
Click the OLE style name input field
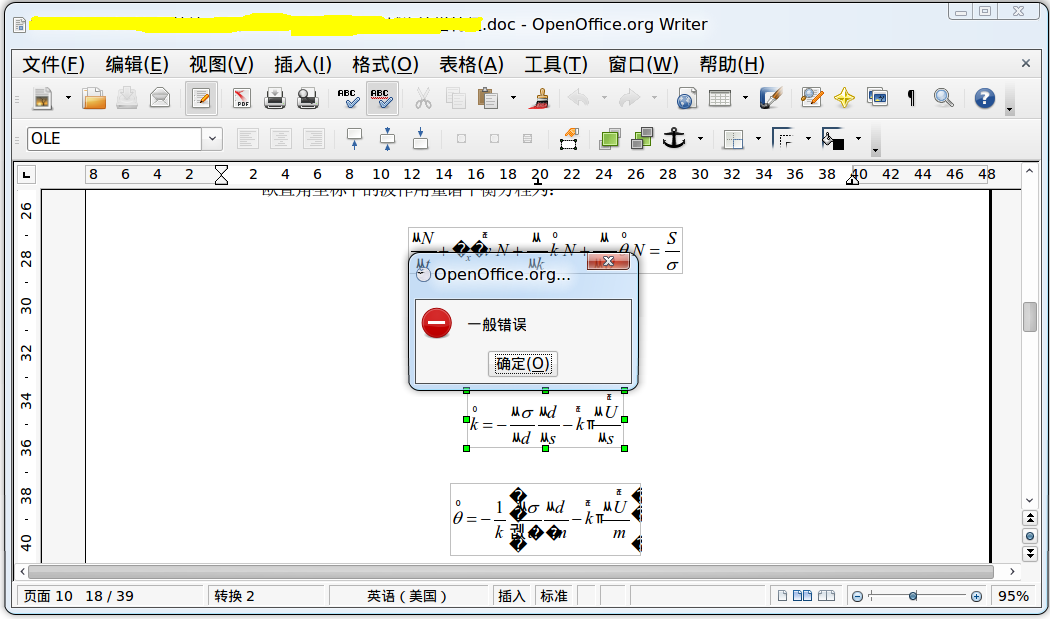click(115, 139)
